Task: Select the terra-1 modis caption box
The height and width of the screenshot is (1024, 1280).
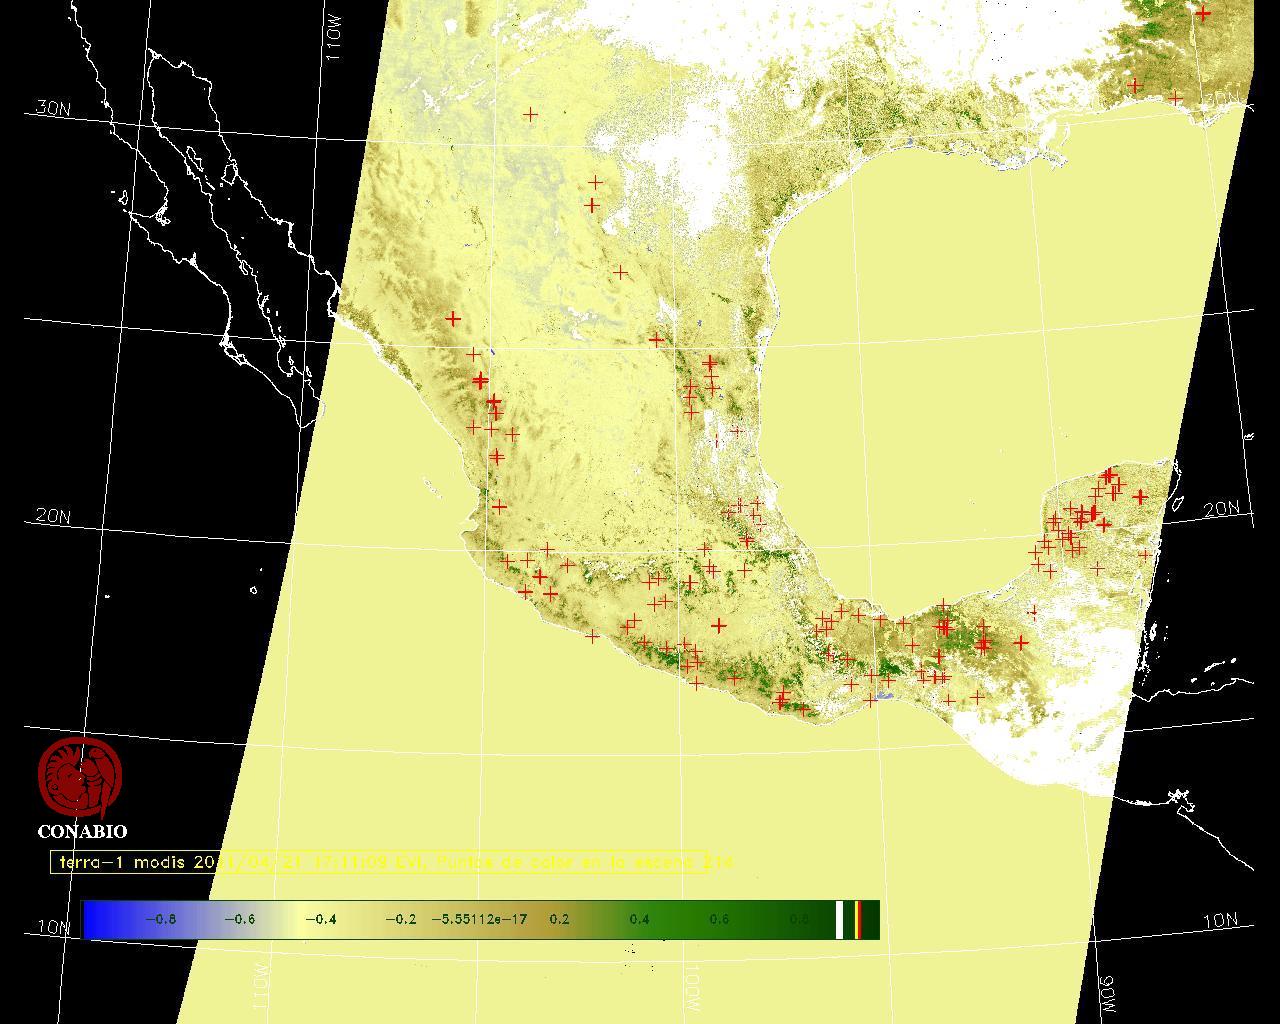Action: [378, 862]
